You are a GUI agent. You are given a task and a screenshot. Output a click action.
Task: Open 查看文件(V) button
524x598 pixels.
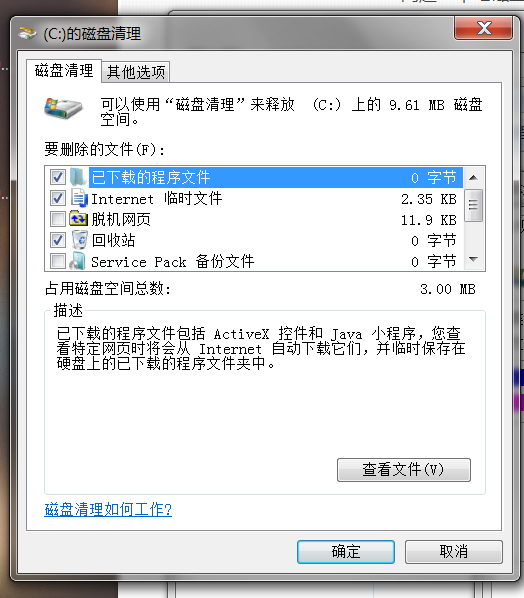tap(403, 469)
